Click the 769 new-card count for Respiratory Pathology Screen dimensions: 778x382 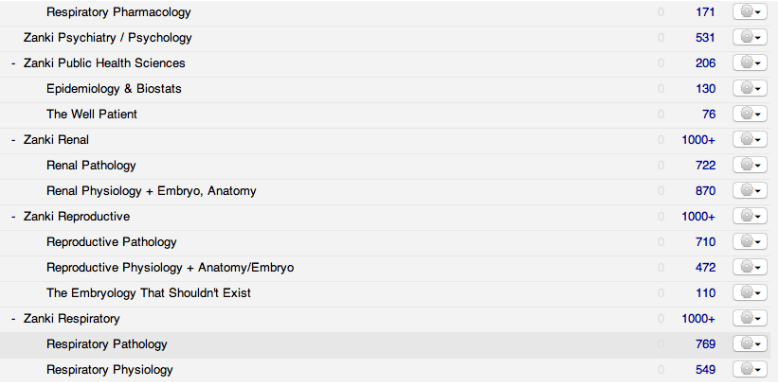click(x=705, y=344)
